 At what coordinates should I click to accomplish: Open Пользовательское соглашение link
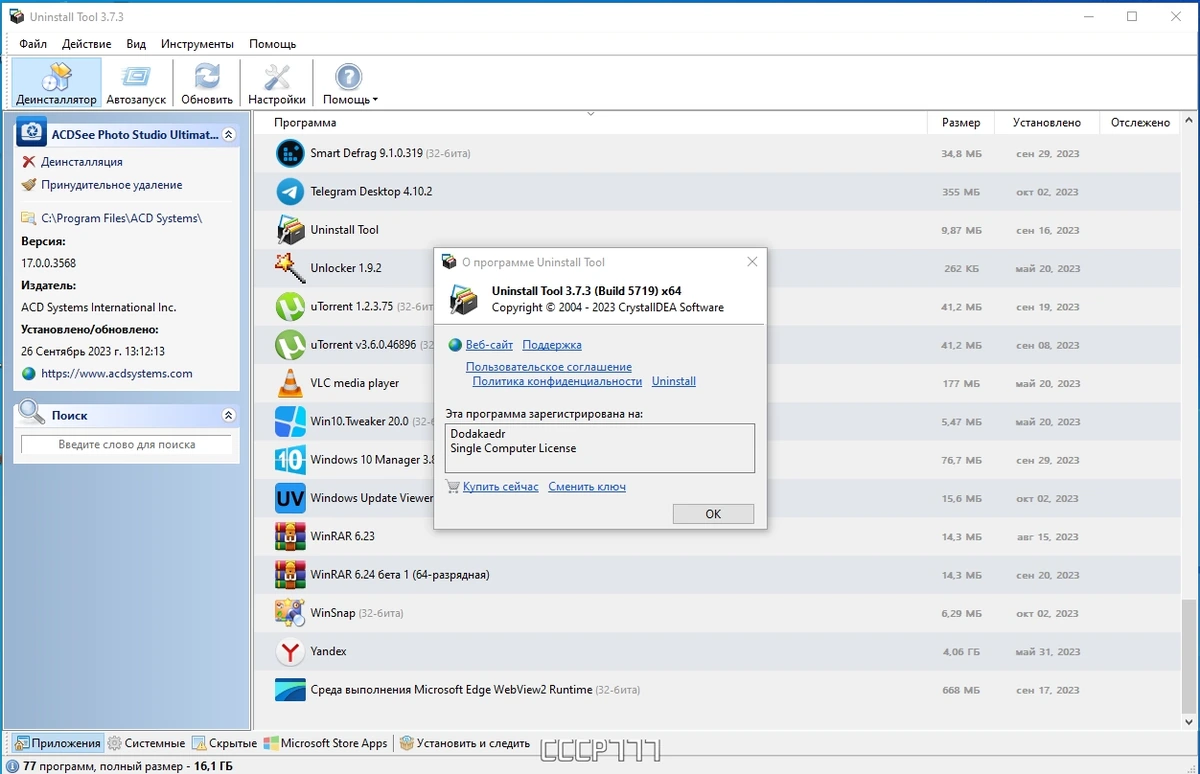pyautogui.click(x=549, y=367)
